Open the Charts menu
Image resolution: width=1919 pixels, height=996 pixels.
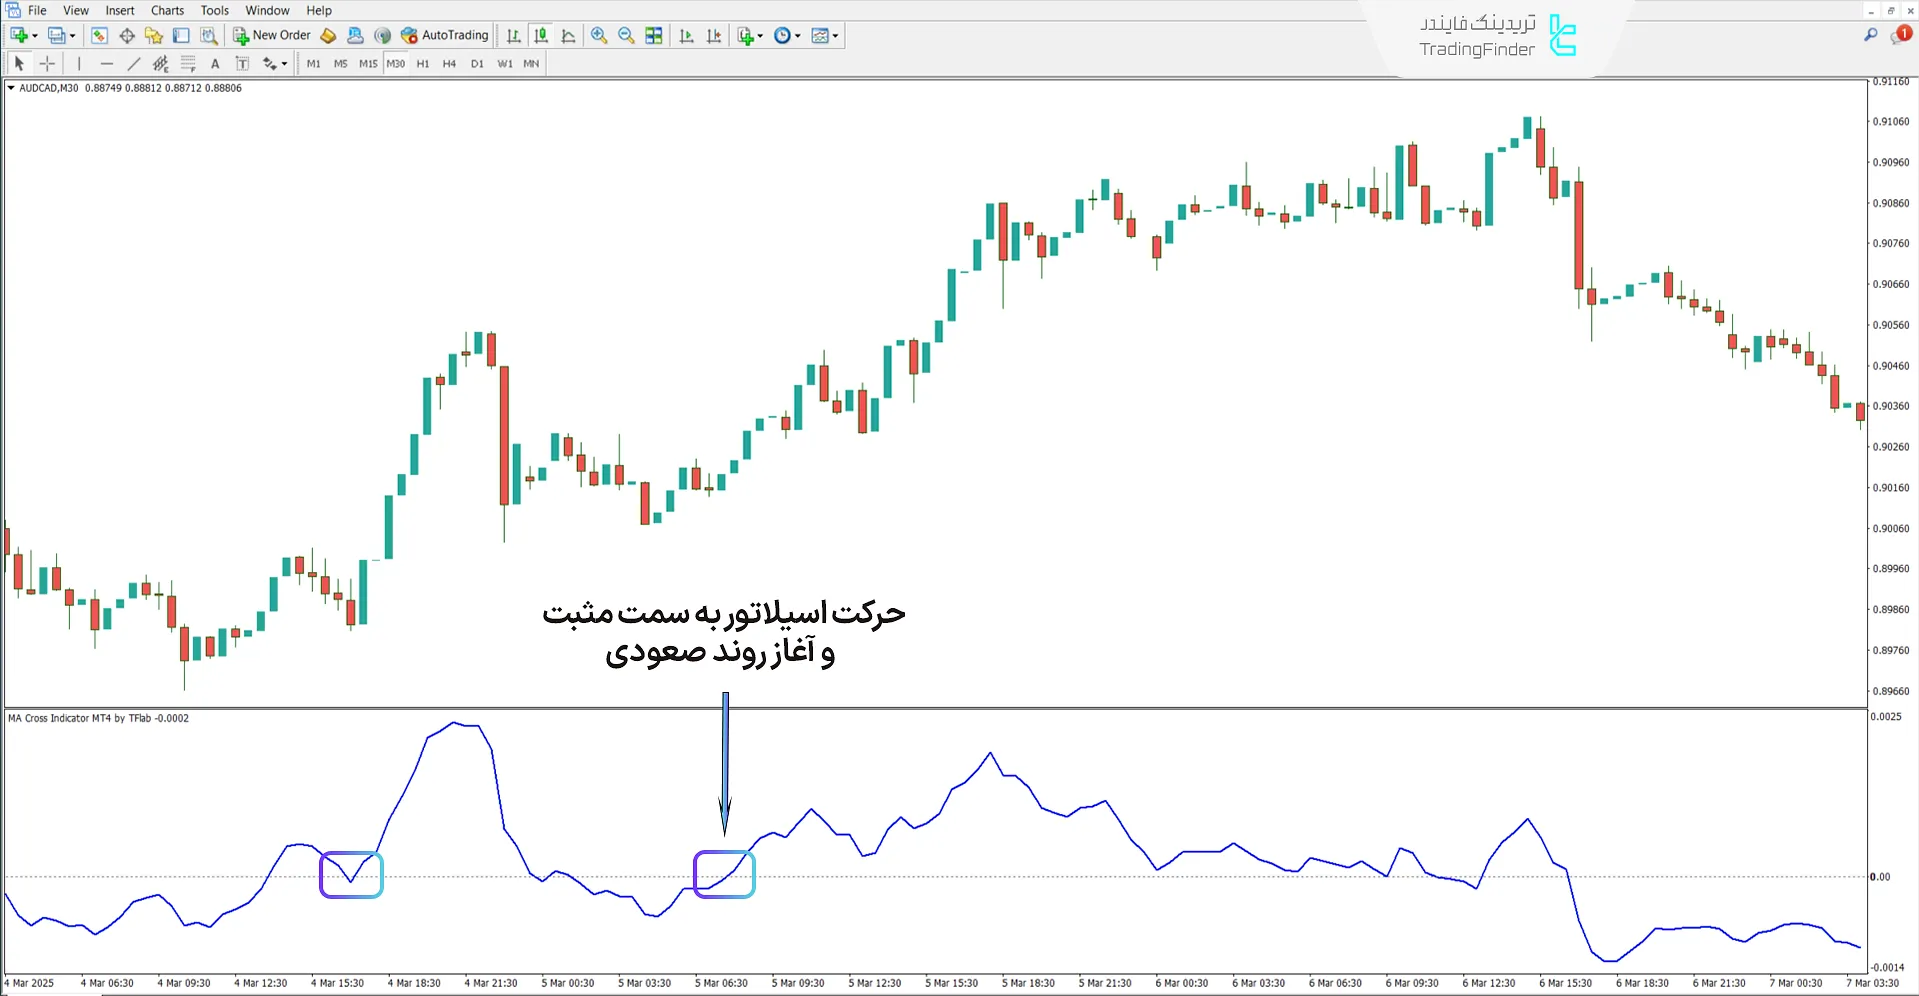167,11
